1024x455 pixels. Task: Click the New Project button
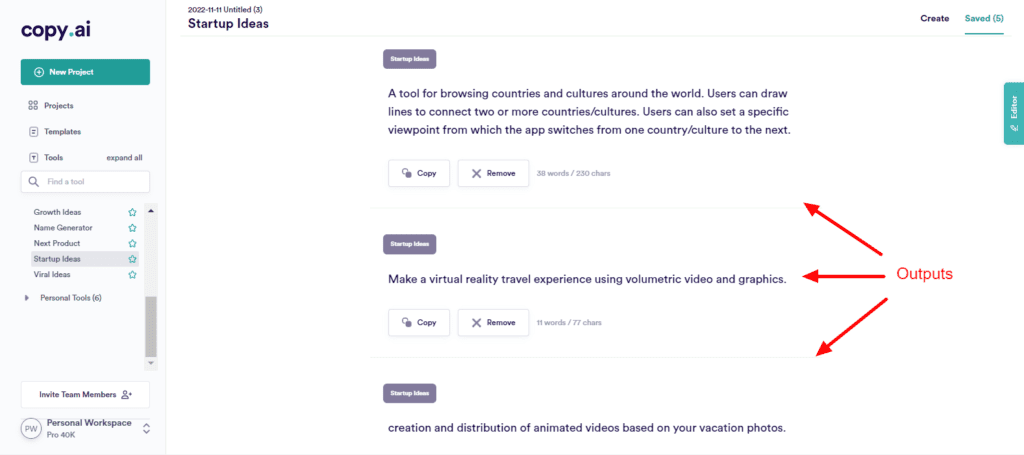pos(86,72)
